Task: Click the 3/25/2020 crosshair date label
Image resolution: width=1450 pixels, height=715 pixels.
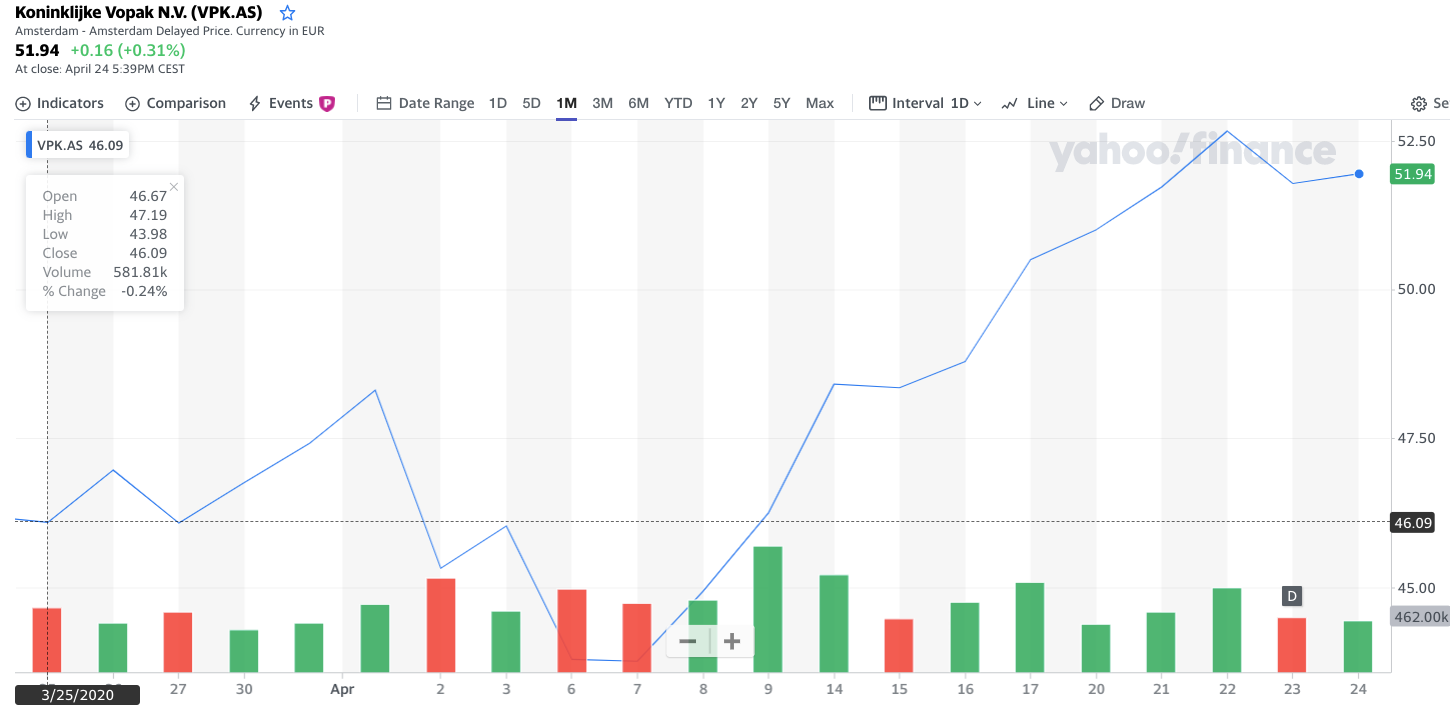Action: (78, 694)
